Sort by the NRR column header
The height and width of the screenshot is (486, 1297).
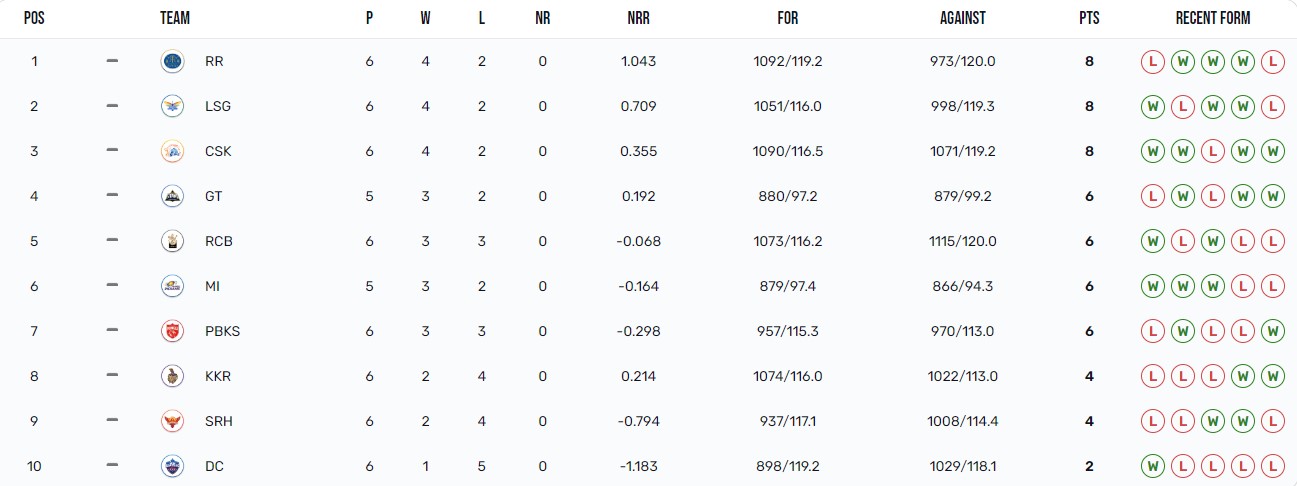click(x=637, y=18)
